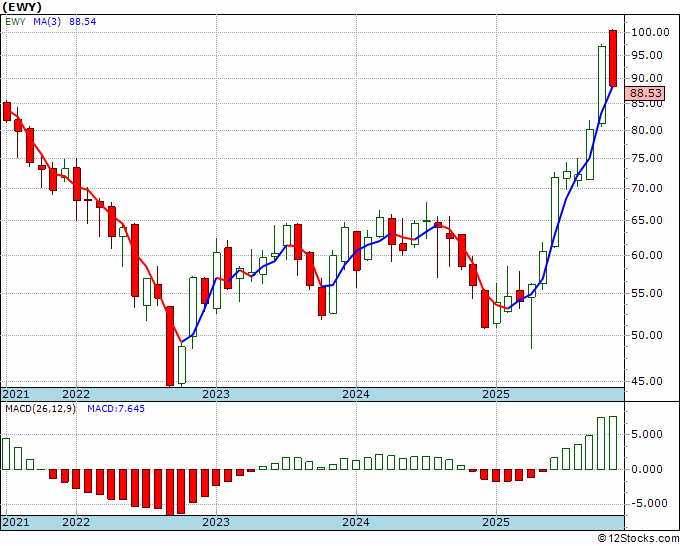Viewport: 680px width, 546px height.
Task: Click the 80.00 price axis label
Action: (647, 130)
